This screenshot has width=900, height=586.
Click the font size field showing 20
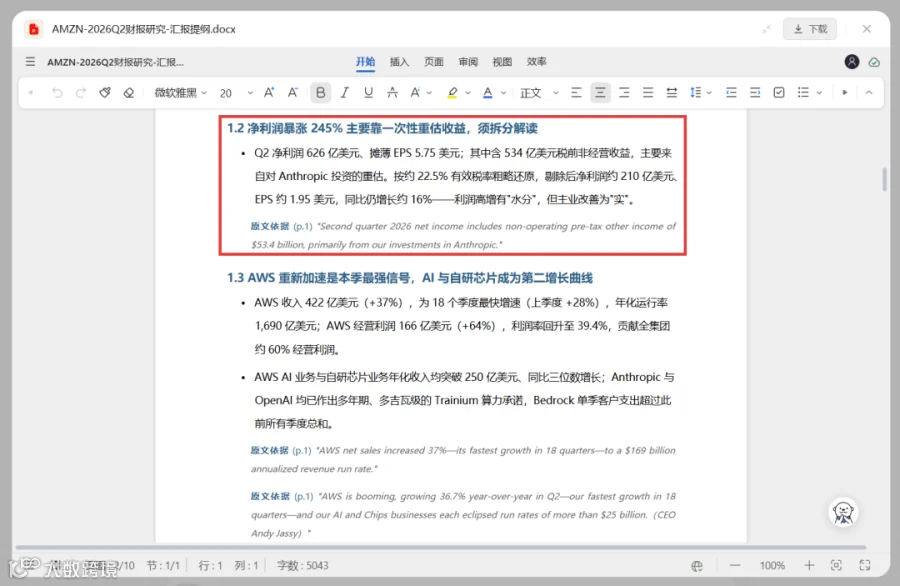[226, 93]
